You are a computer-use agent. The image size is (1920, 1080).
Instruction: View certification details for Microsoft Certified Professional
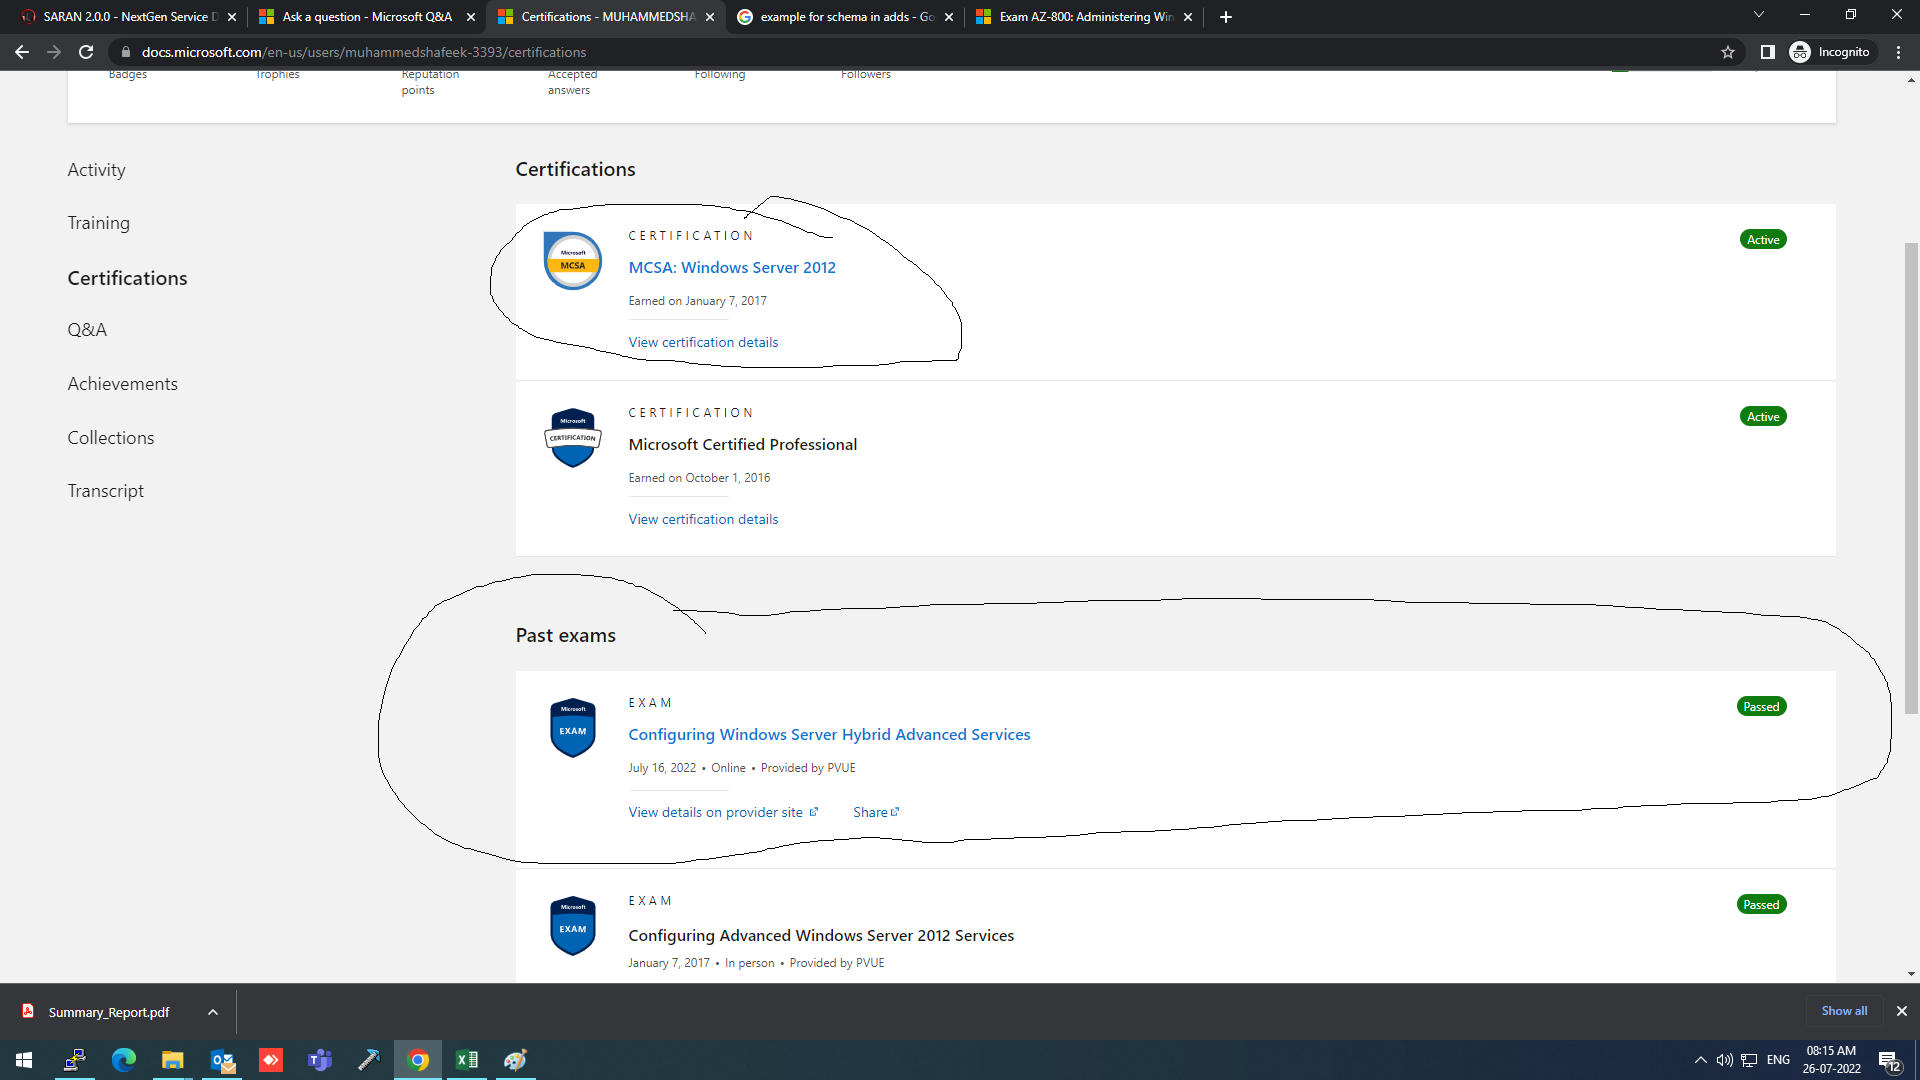(x=703, y=519)
